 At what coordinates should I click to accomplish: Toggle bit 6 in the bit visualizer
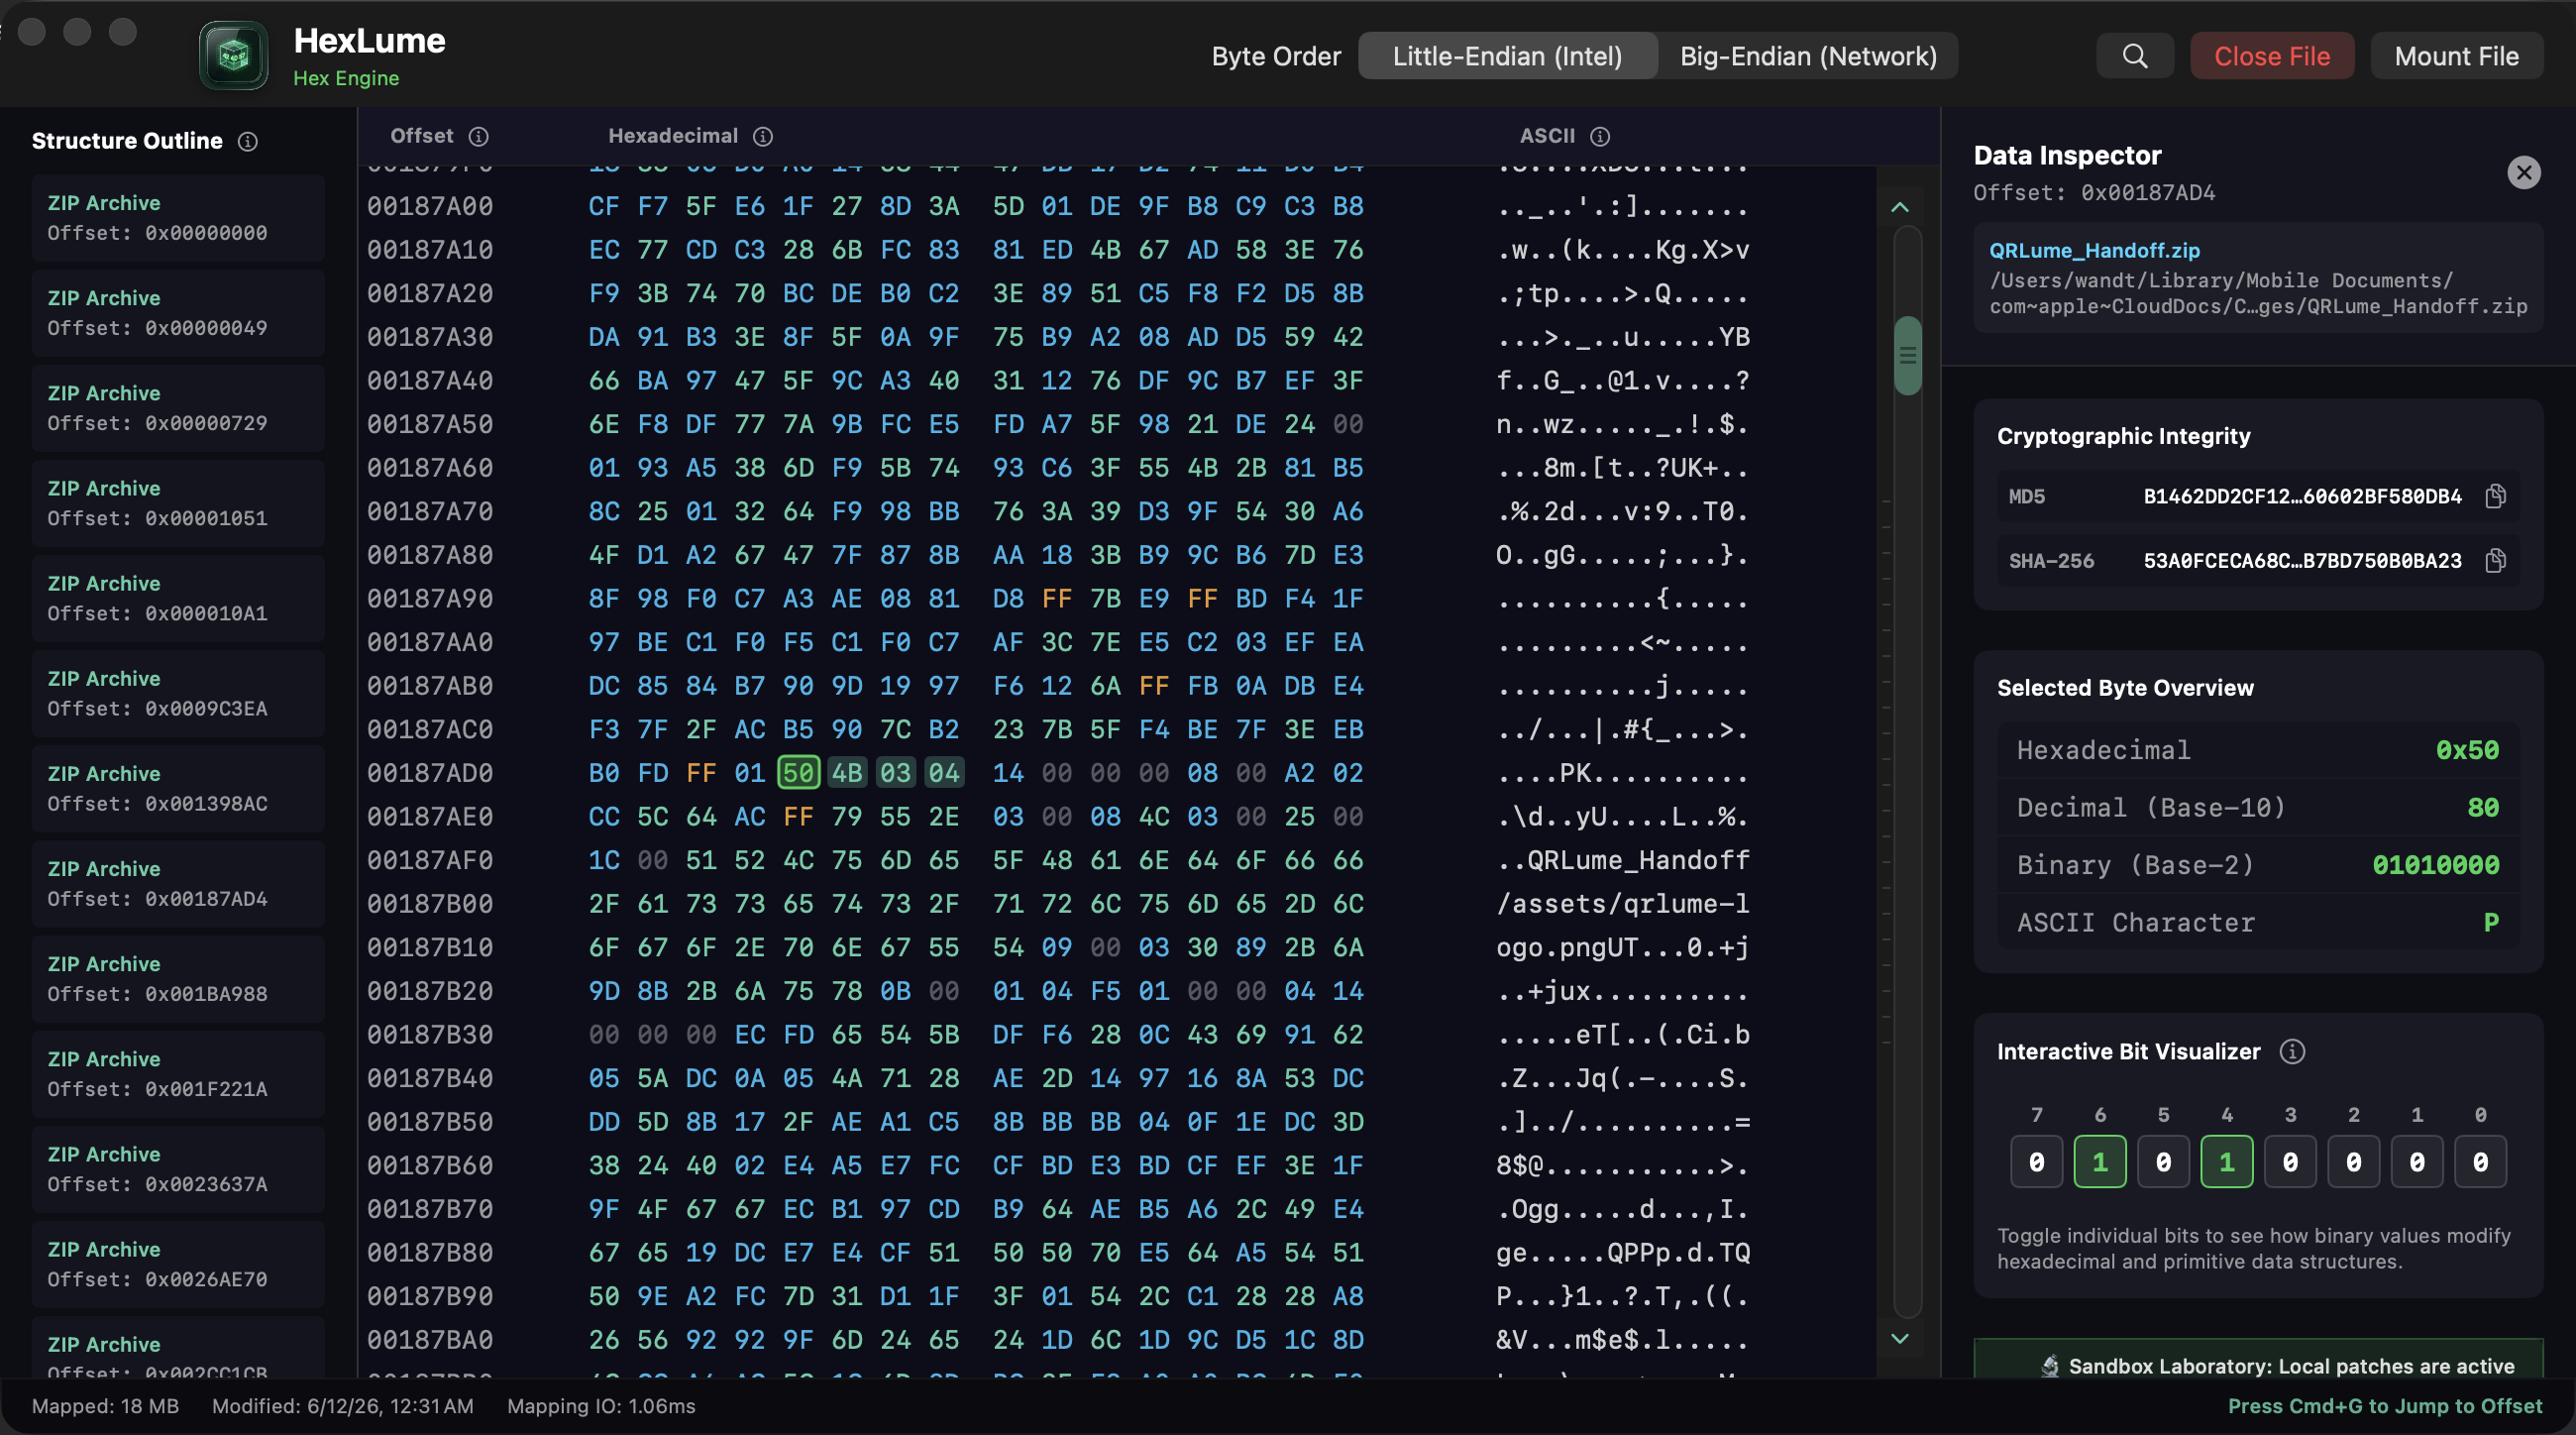tap(2100, 1162)
